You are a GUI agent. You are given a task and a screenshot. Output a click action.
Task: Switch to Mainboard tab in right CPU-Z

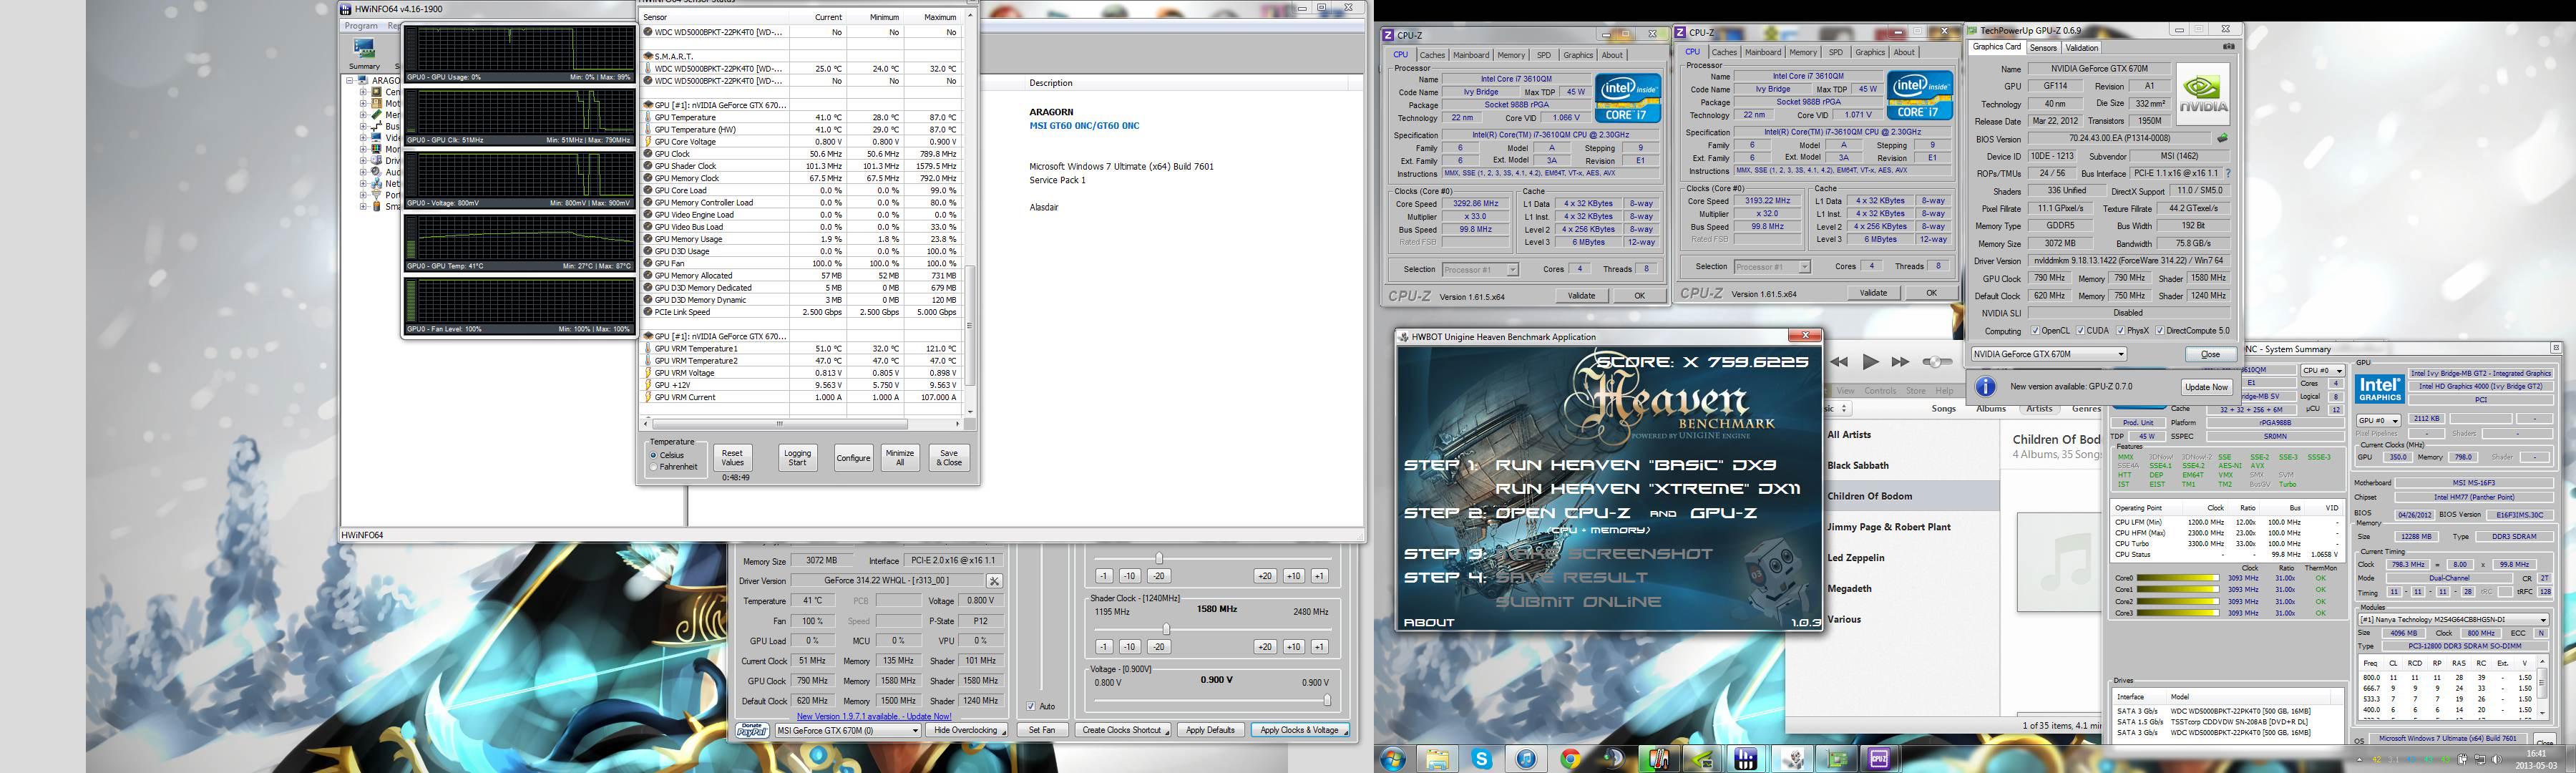(1762, 52)
